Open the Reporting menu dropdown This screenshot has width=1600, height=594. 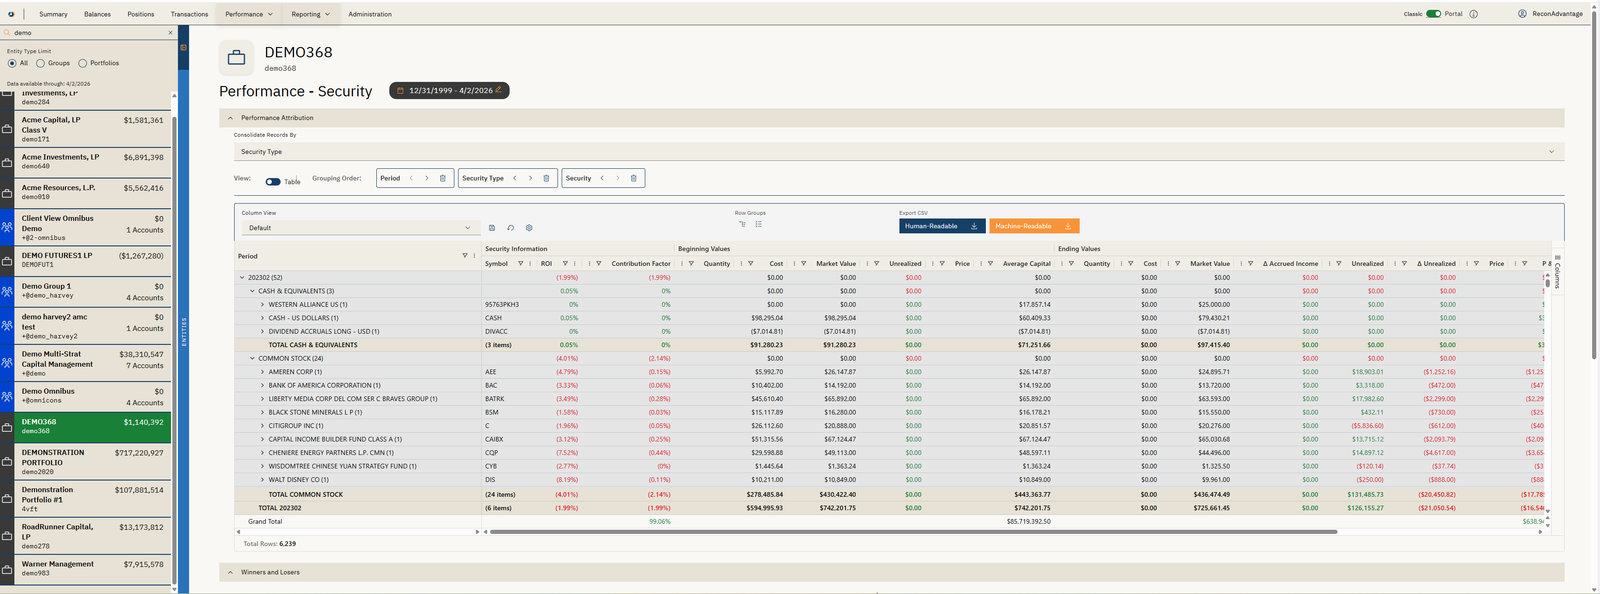pos(310,14)
